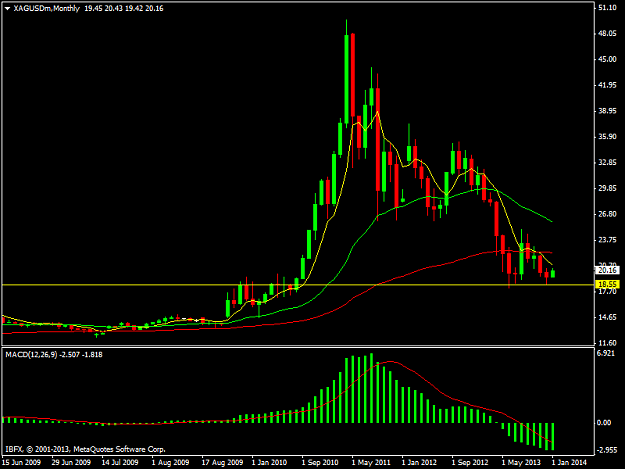This screenshot has height=469, width=625.
Task: Click the current price label 20.16
Action: [x=607, y=270]
